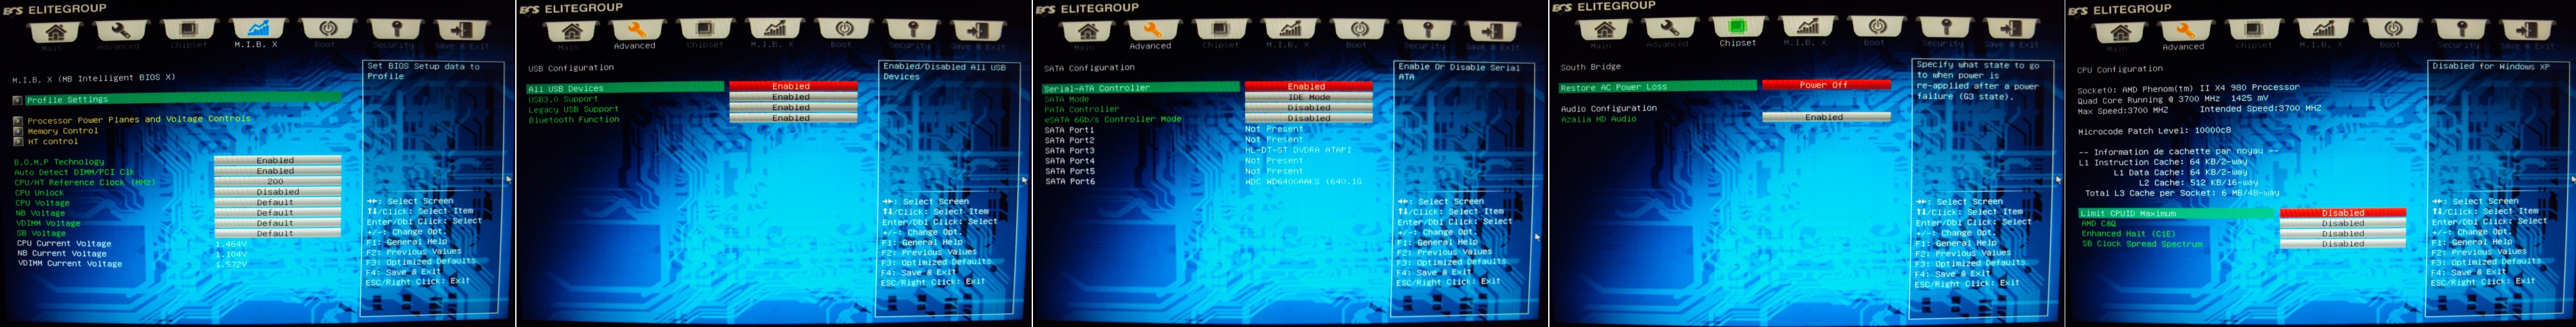Select highlighted M.I.B. X tab on first screen

256,33
